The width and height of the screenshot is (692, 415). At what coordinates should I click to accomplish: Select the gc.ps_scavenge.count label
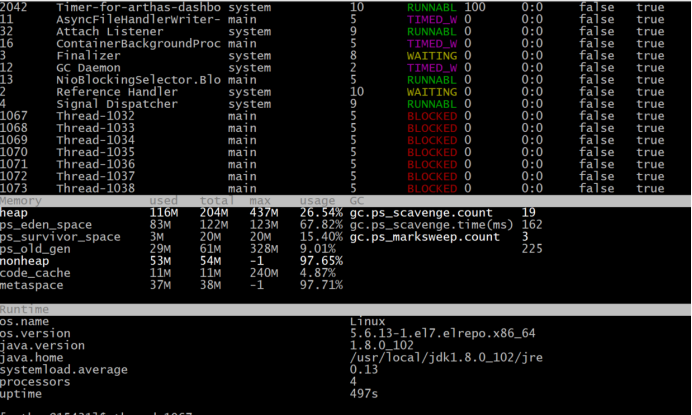coord(423,213)
